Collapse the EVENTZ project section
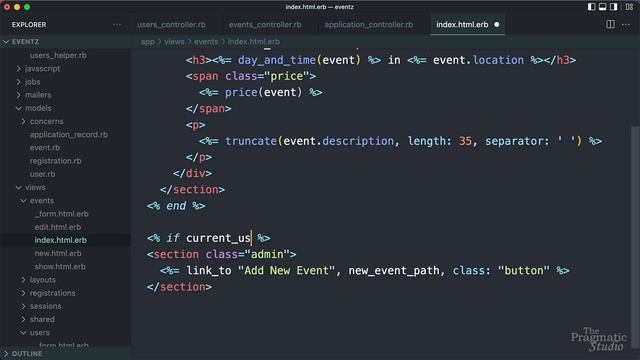This screenshot has width=640, height=360. tap(65, 42)
